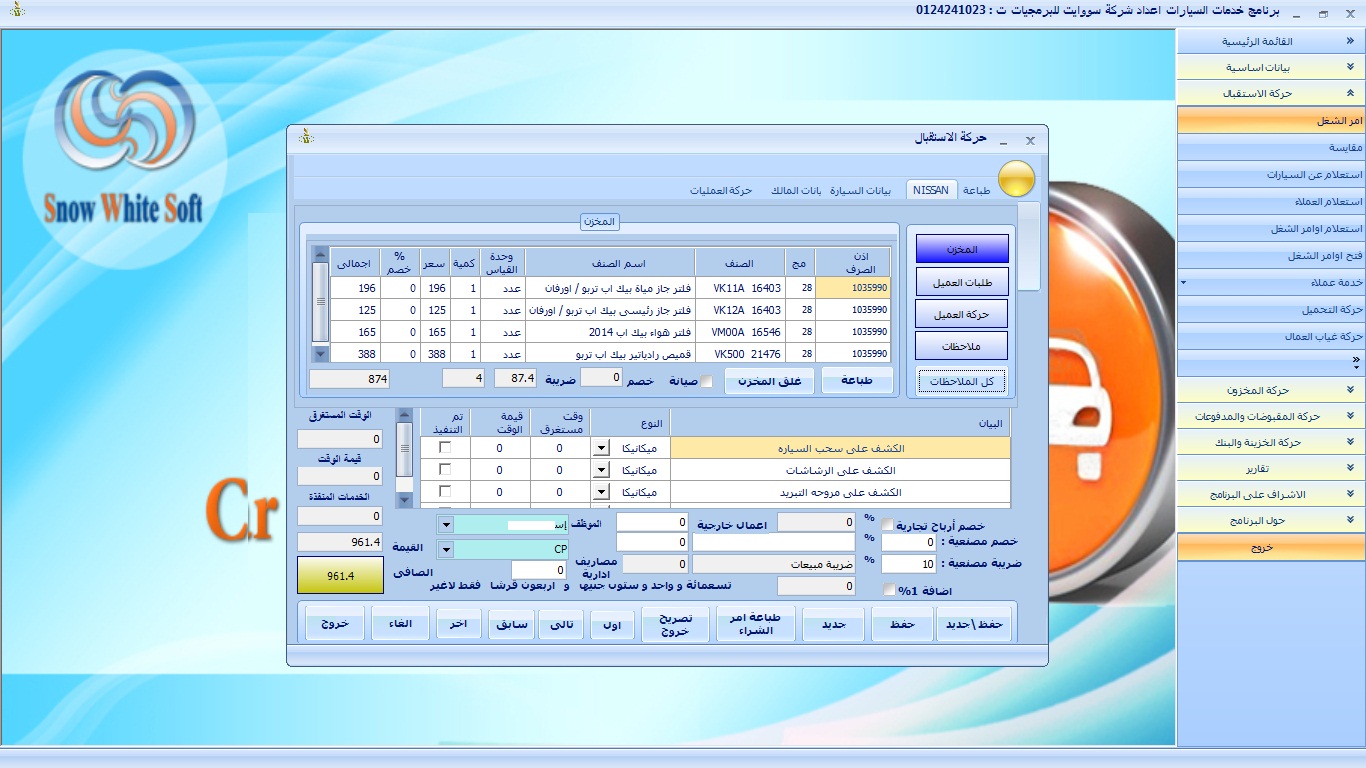The image size is (1366, 768).
Task: Check تم التنفيذ for الكشف على الرشاشات
Action: (x=445, y=470)
